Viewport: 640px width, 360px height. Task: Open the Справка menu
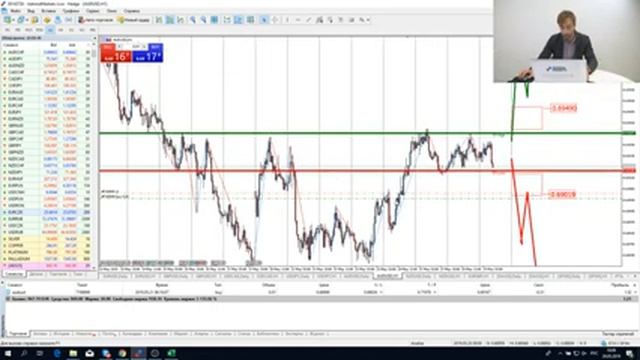[131, 11]
